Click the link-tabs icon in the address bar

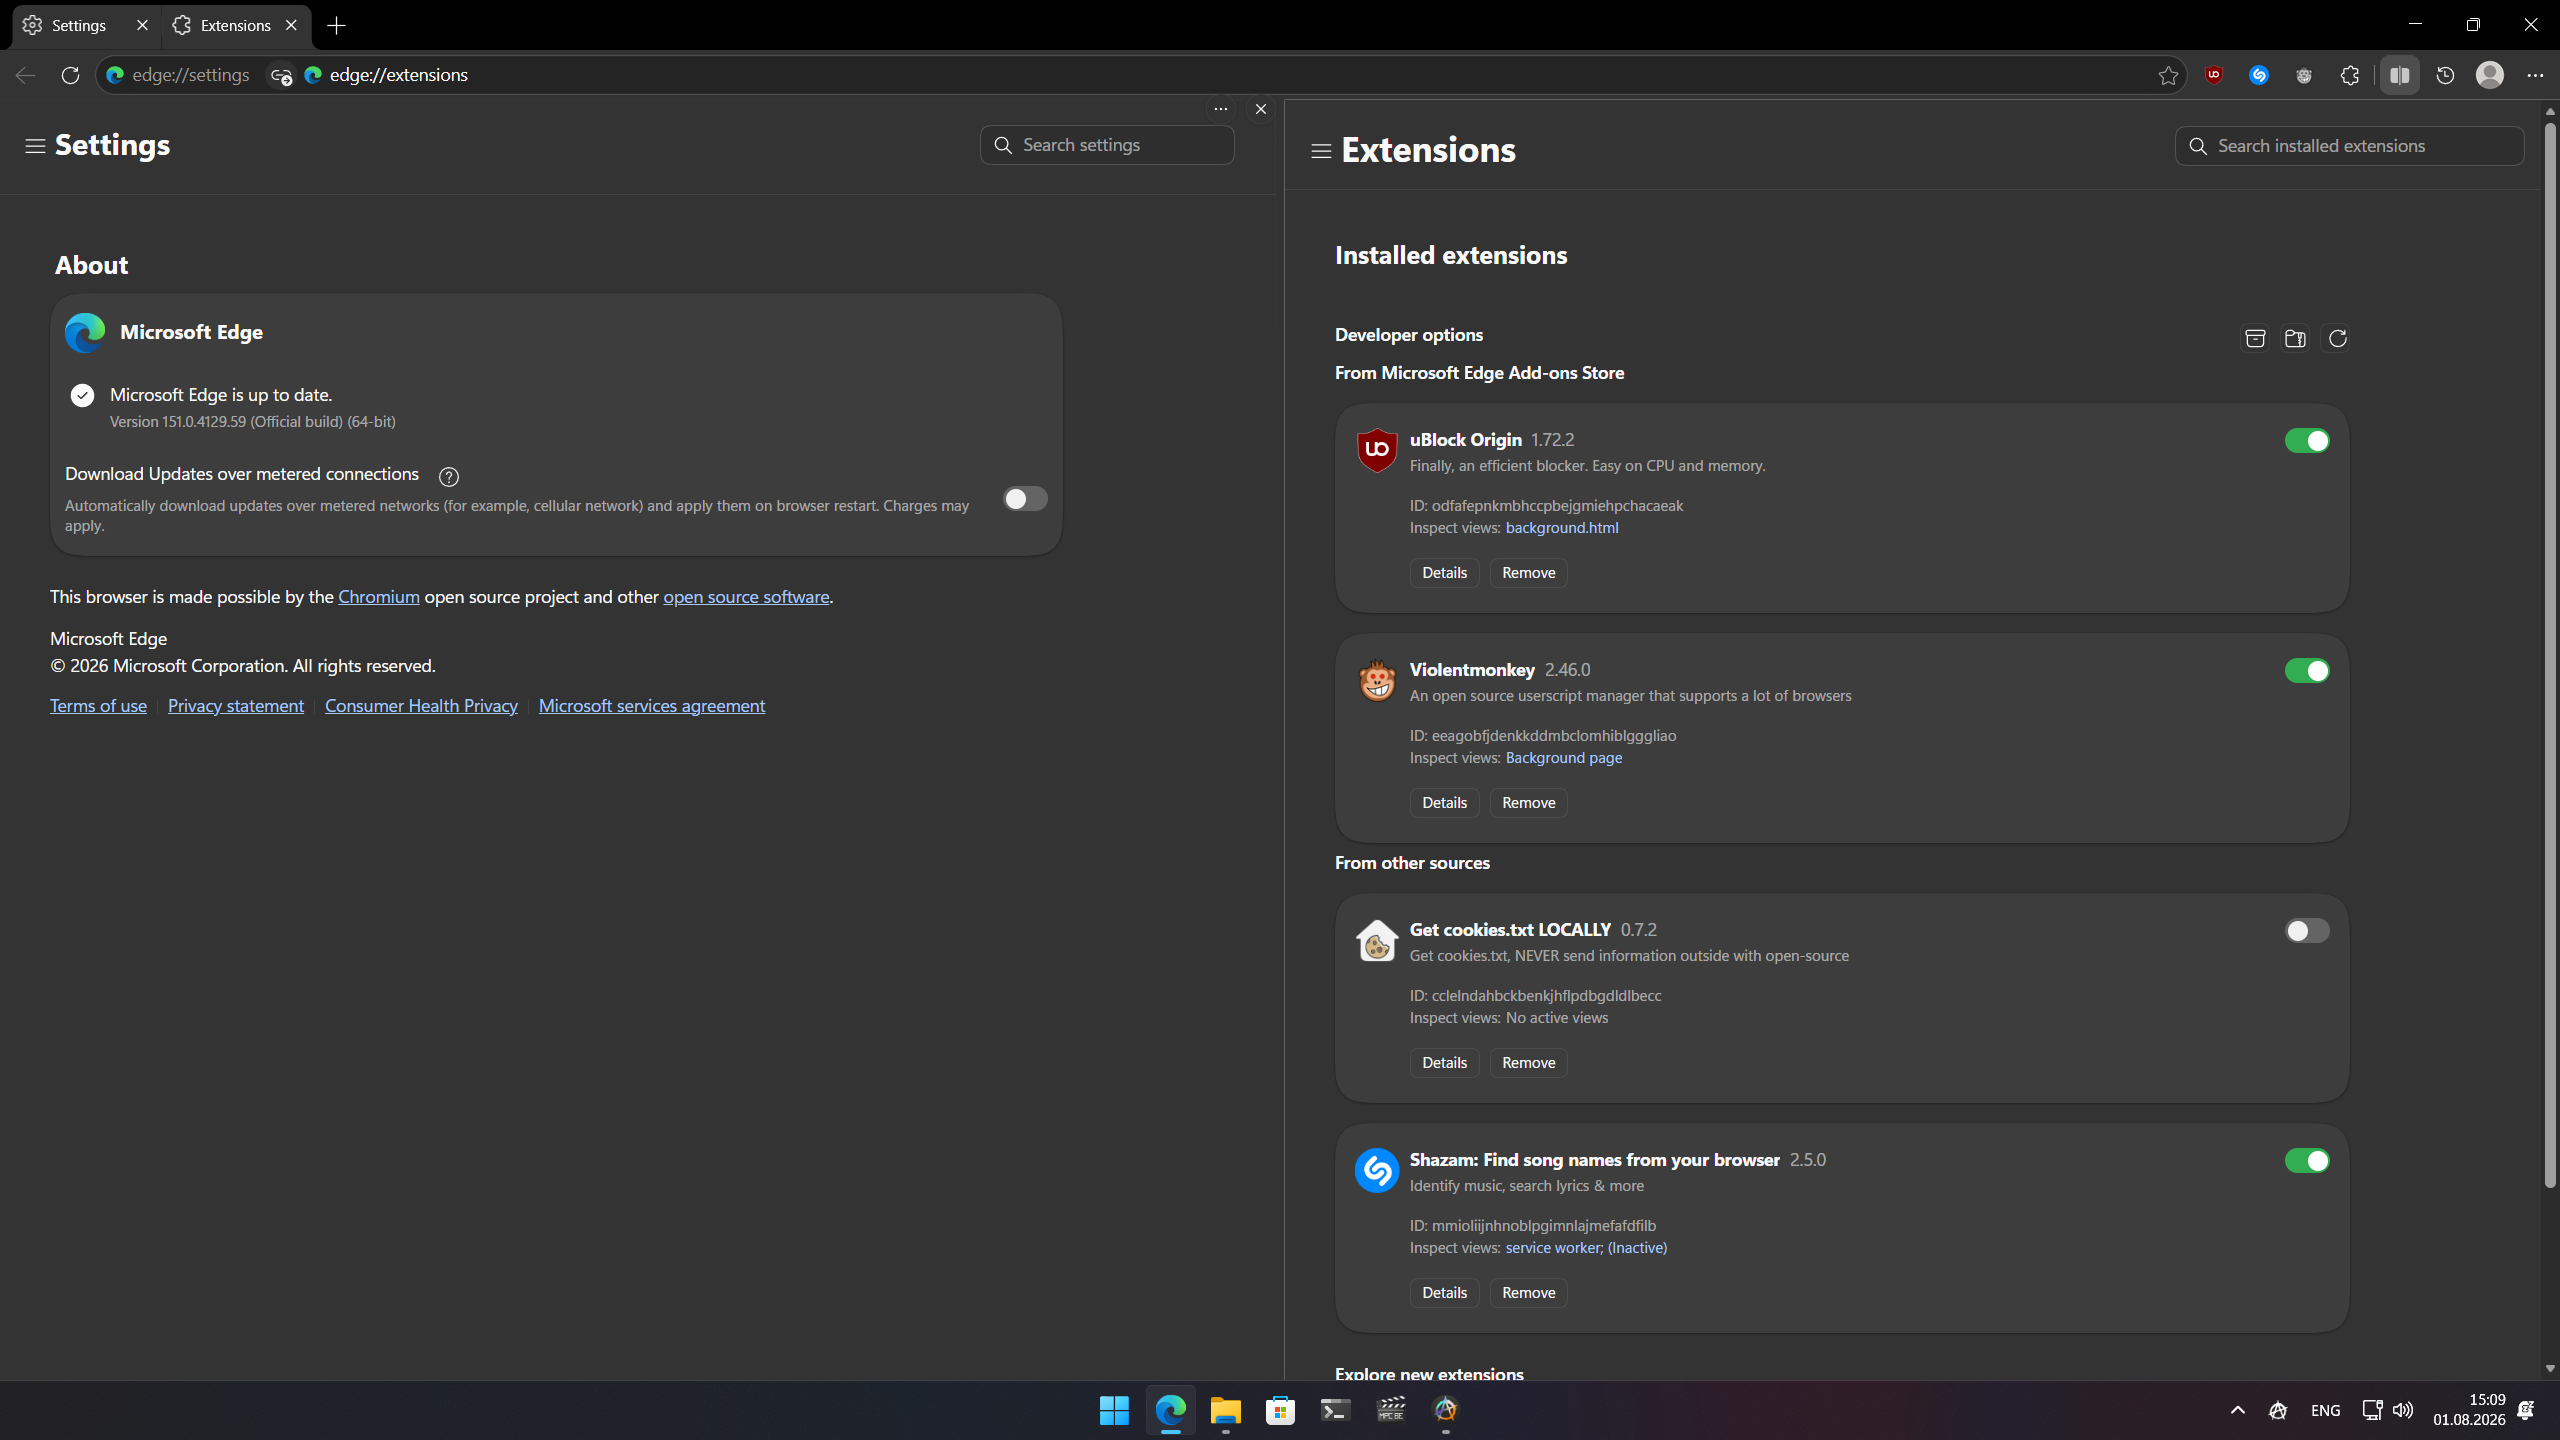click(281, 76)
